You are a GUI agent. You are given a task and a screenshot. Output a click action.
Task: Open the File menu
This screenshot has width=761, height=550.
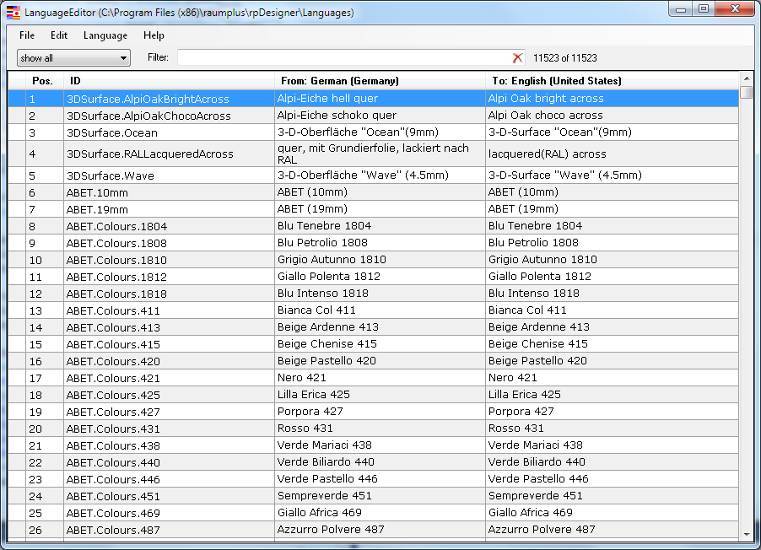(27, 35)
